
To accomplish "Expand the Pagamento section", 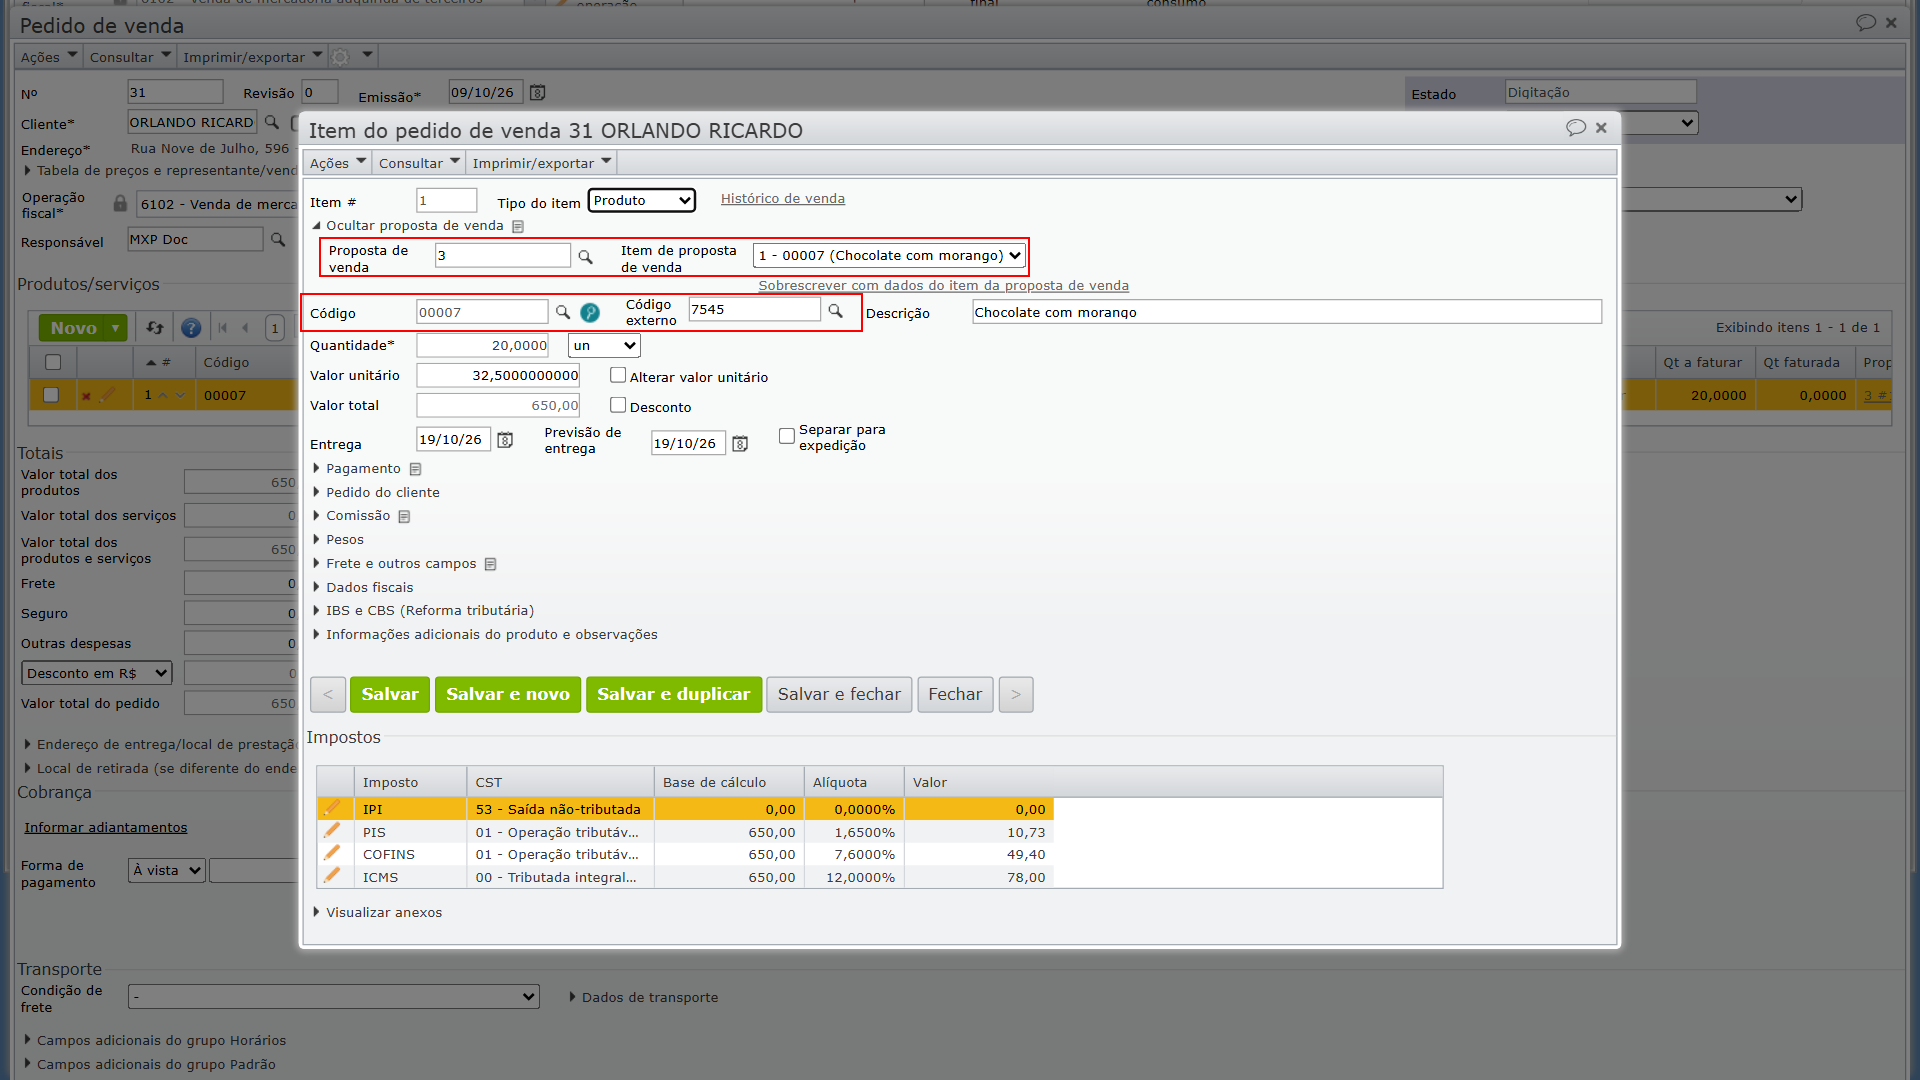I will pyautogui.click(x=363, y=469).
